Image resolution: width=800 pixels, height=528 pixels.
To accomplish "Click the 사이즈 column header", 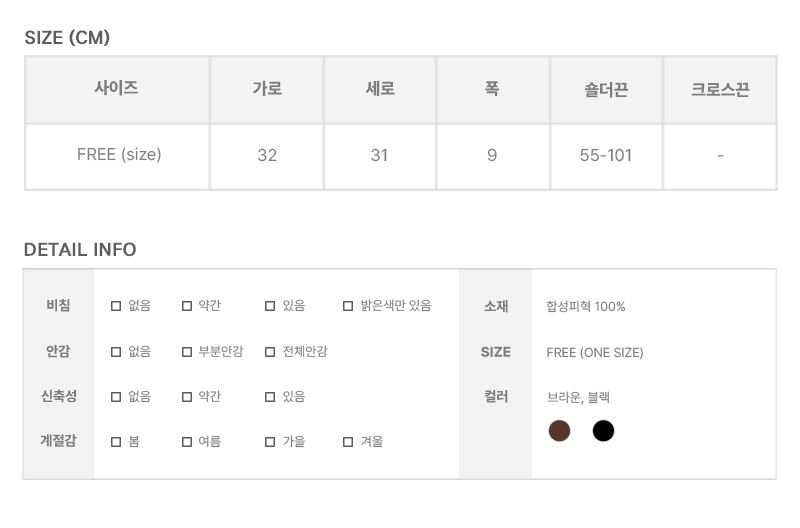I will [117, 88].
